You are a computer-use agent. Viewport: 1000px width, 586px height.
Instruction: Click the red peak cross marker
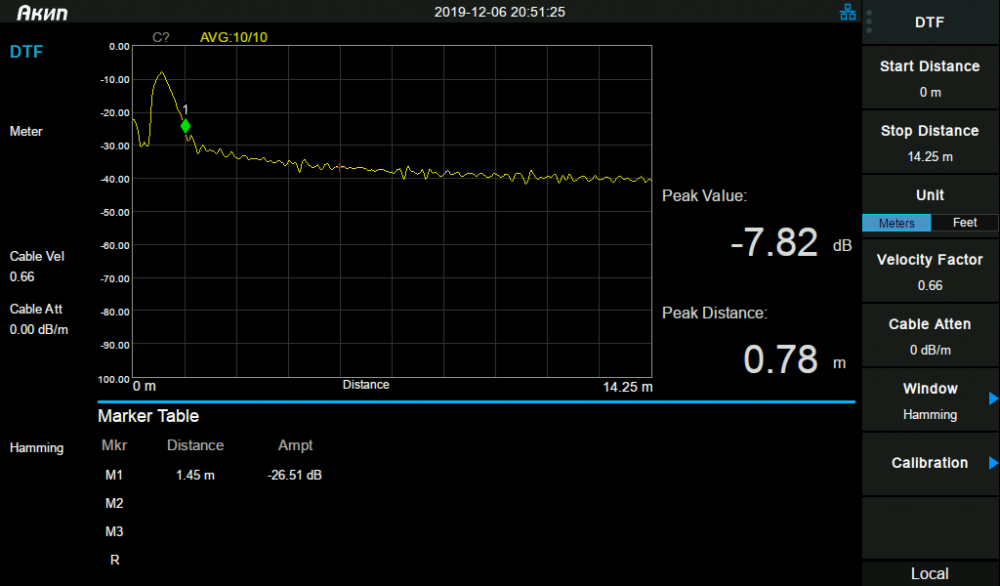[340, 168]
